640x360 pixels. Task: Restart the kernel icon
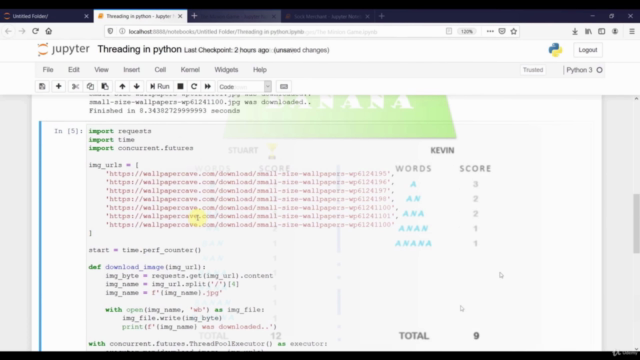pyautogui.click(x=194, y=87)
